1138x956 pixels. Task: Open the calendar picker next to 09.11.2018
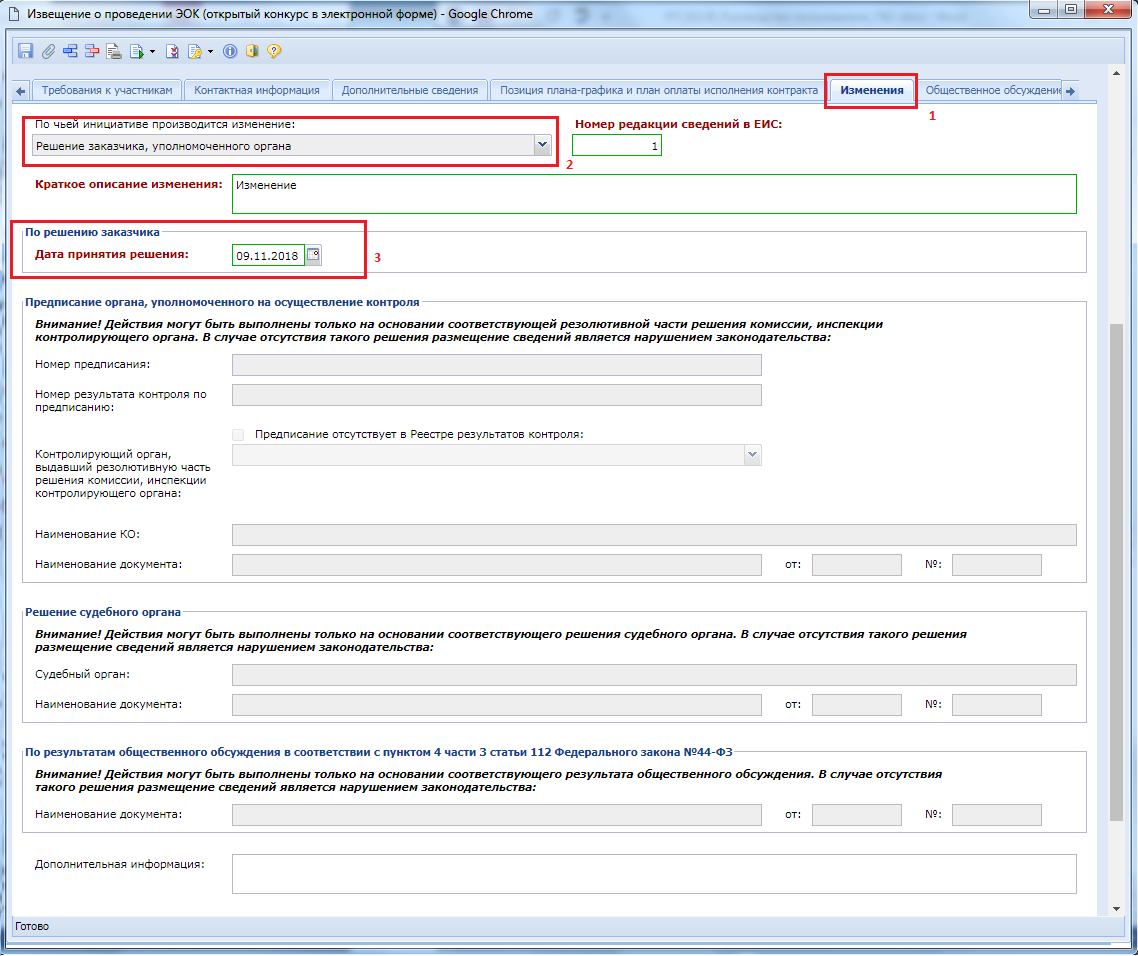pyautogui.click(x=313, y=255)
